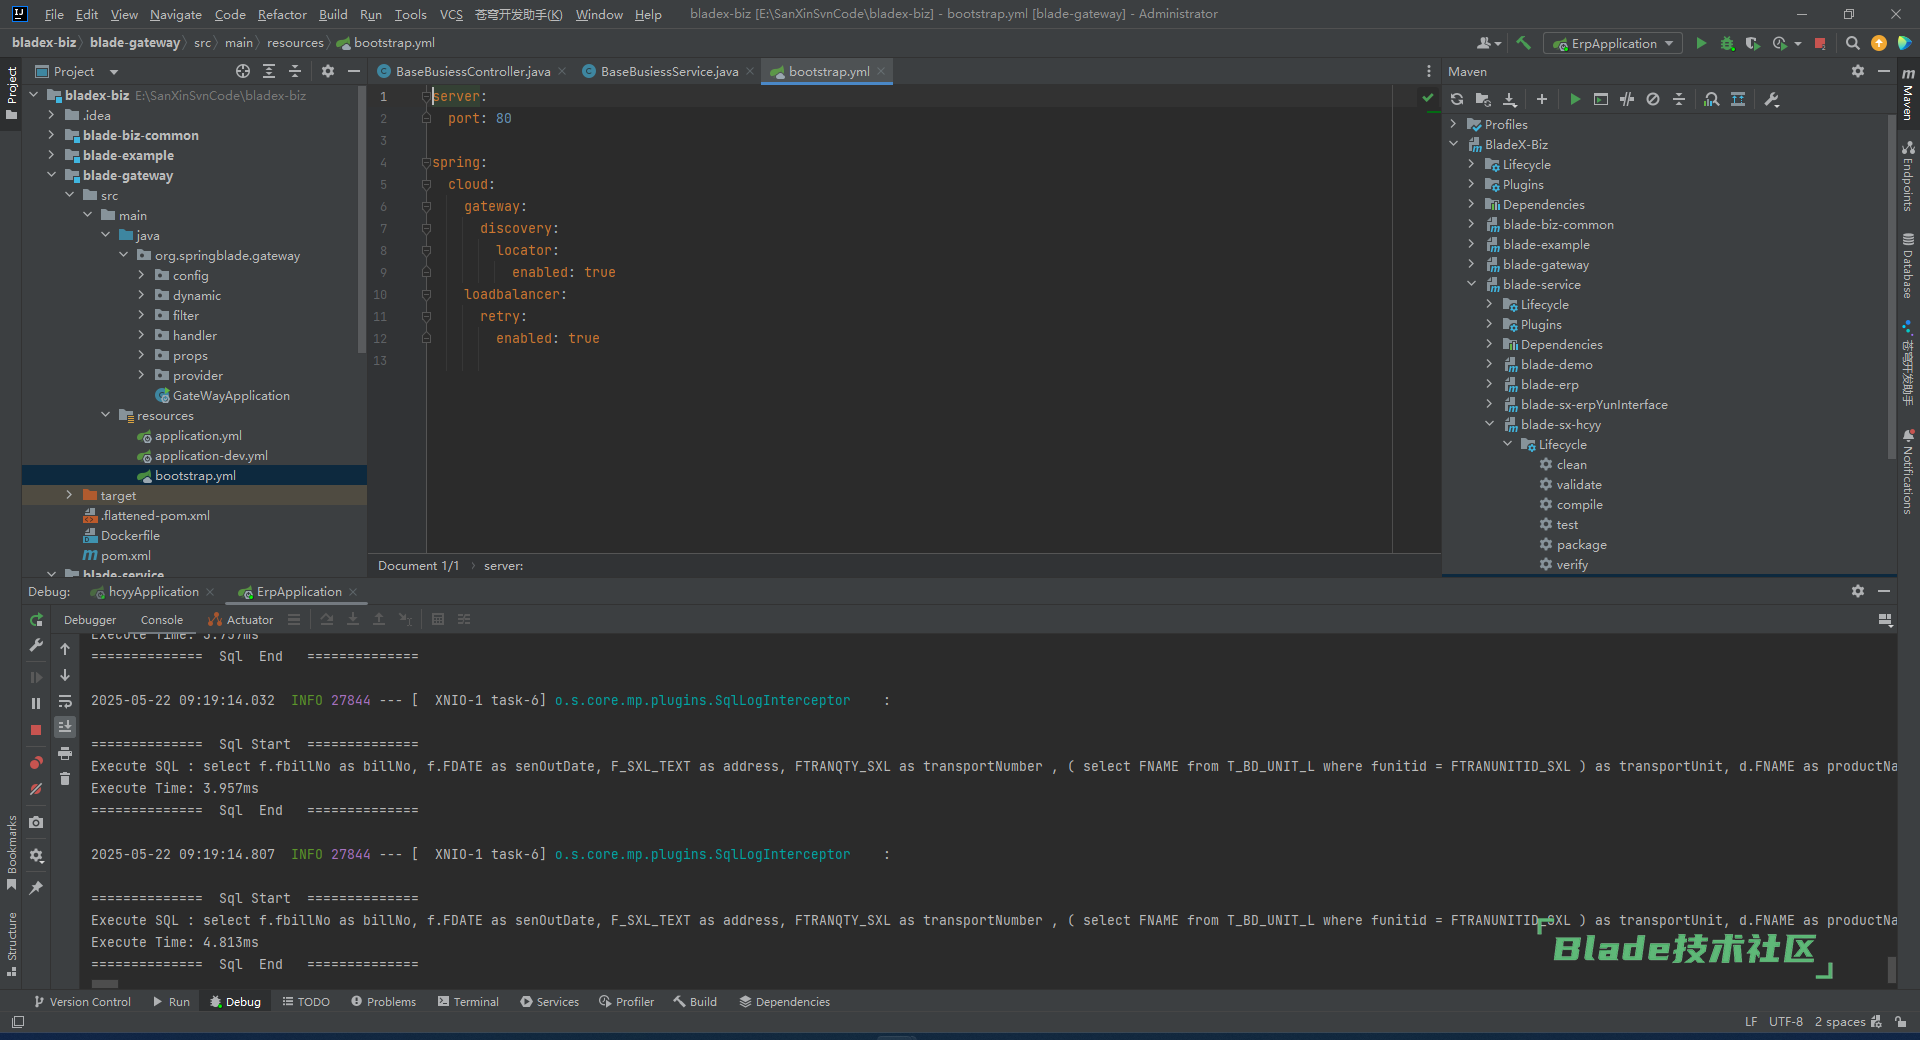Click Download Sources icon in Maven toolbar
This screenshot has height=1040, width=1920.
point(1510,99)
